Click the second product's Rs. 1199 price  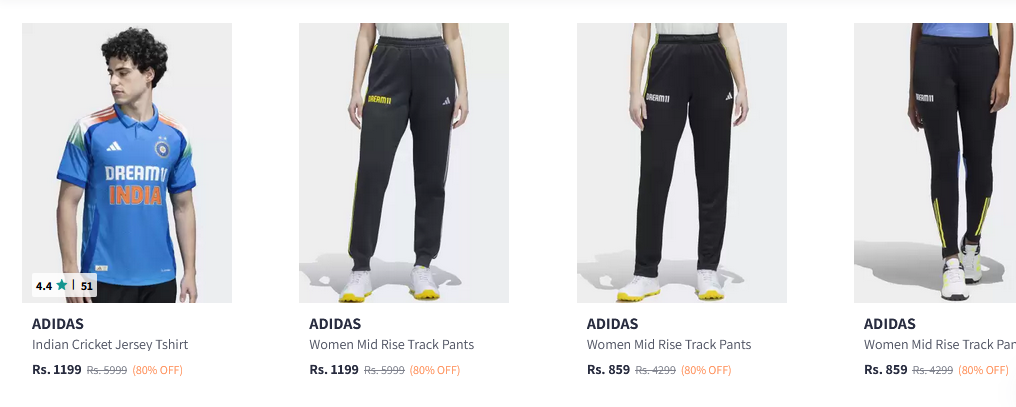(333, 369)
